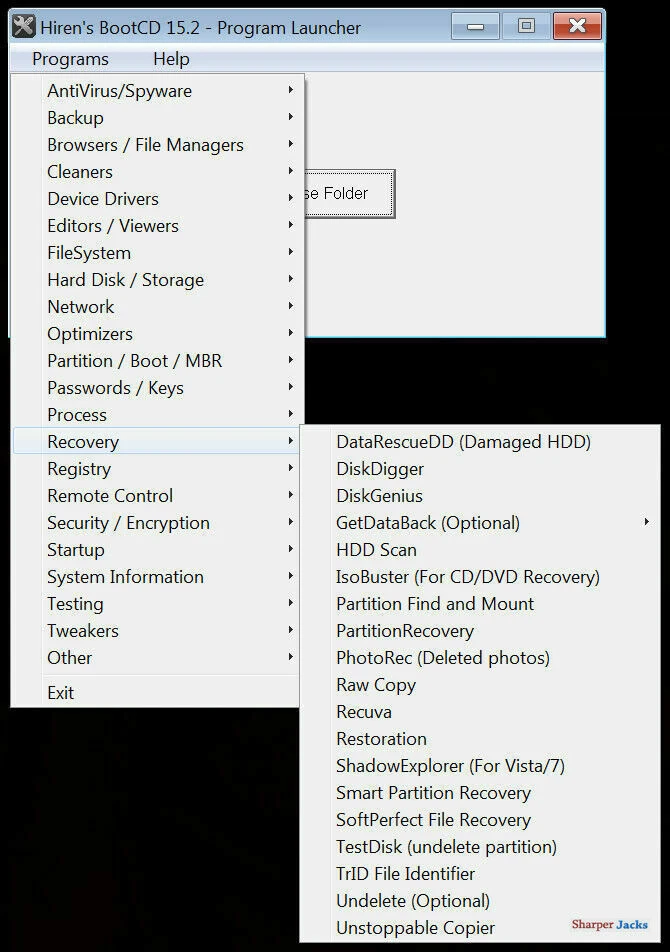Launch DataRescueDD (Damaged HDD)

point(479,441)
